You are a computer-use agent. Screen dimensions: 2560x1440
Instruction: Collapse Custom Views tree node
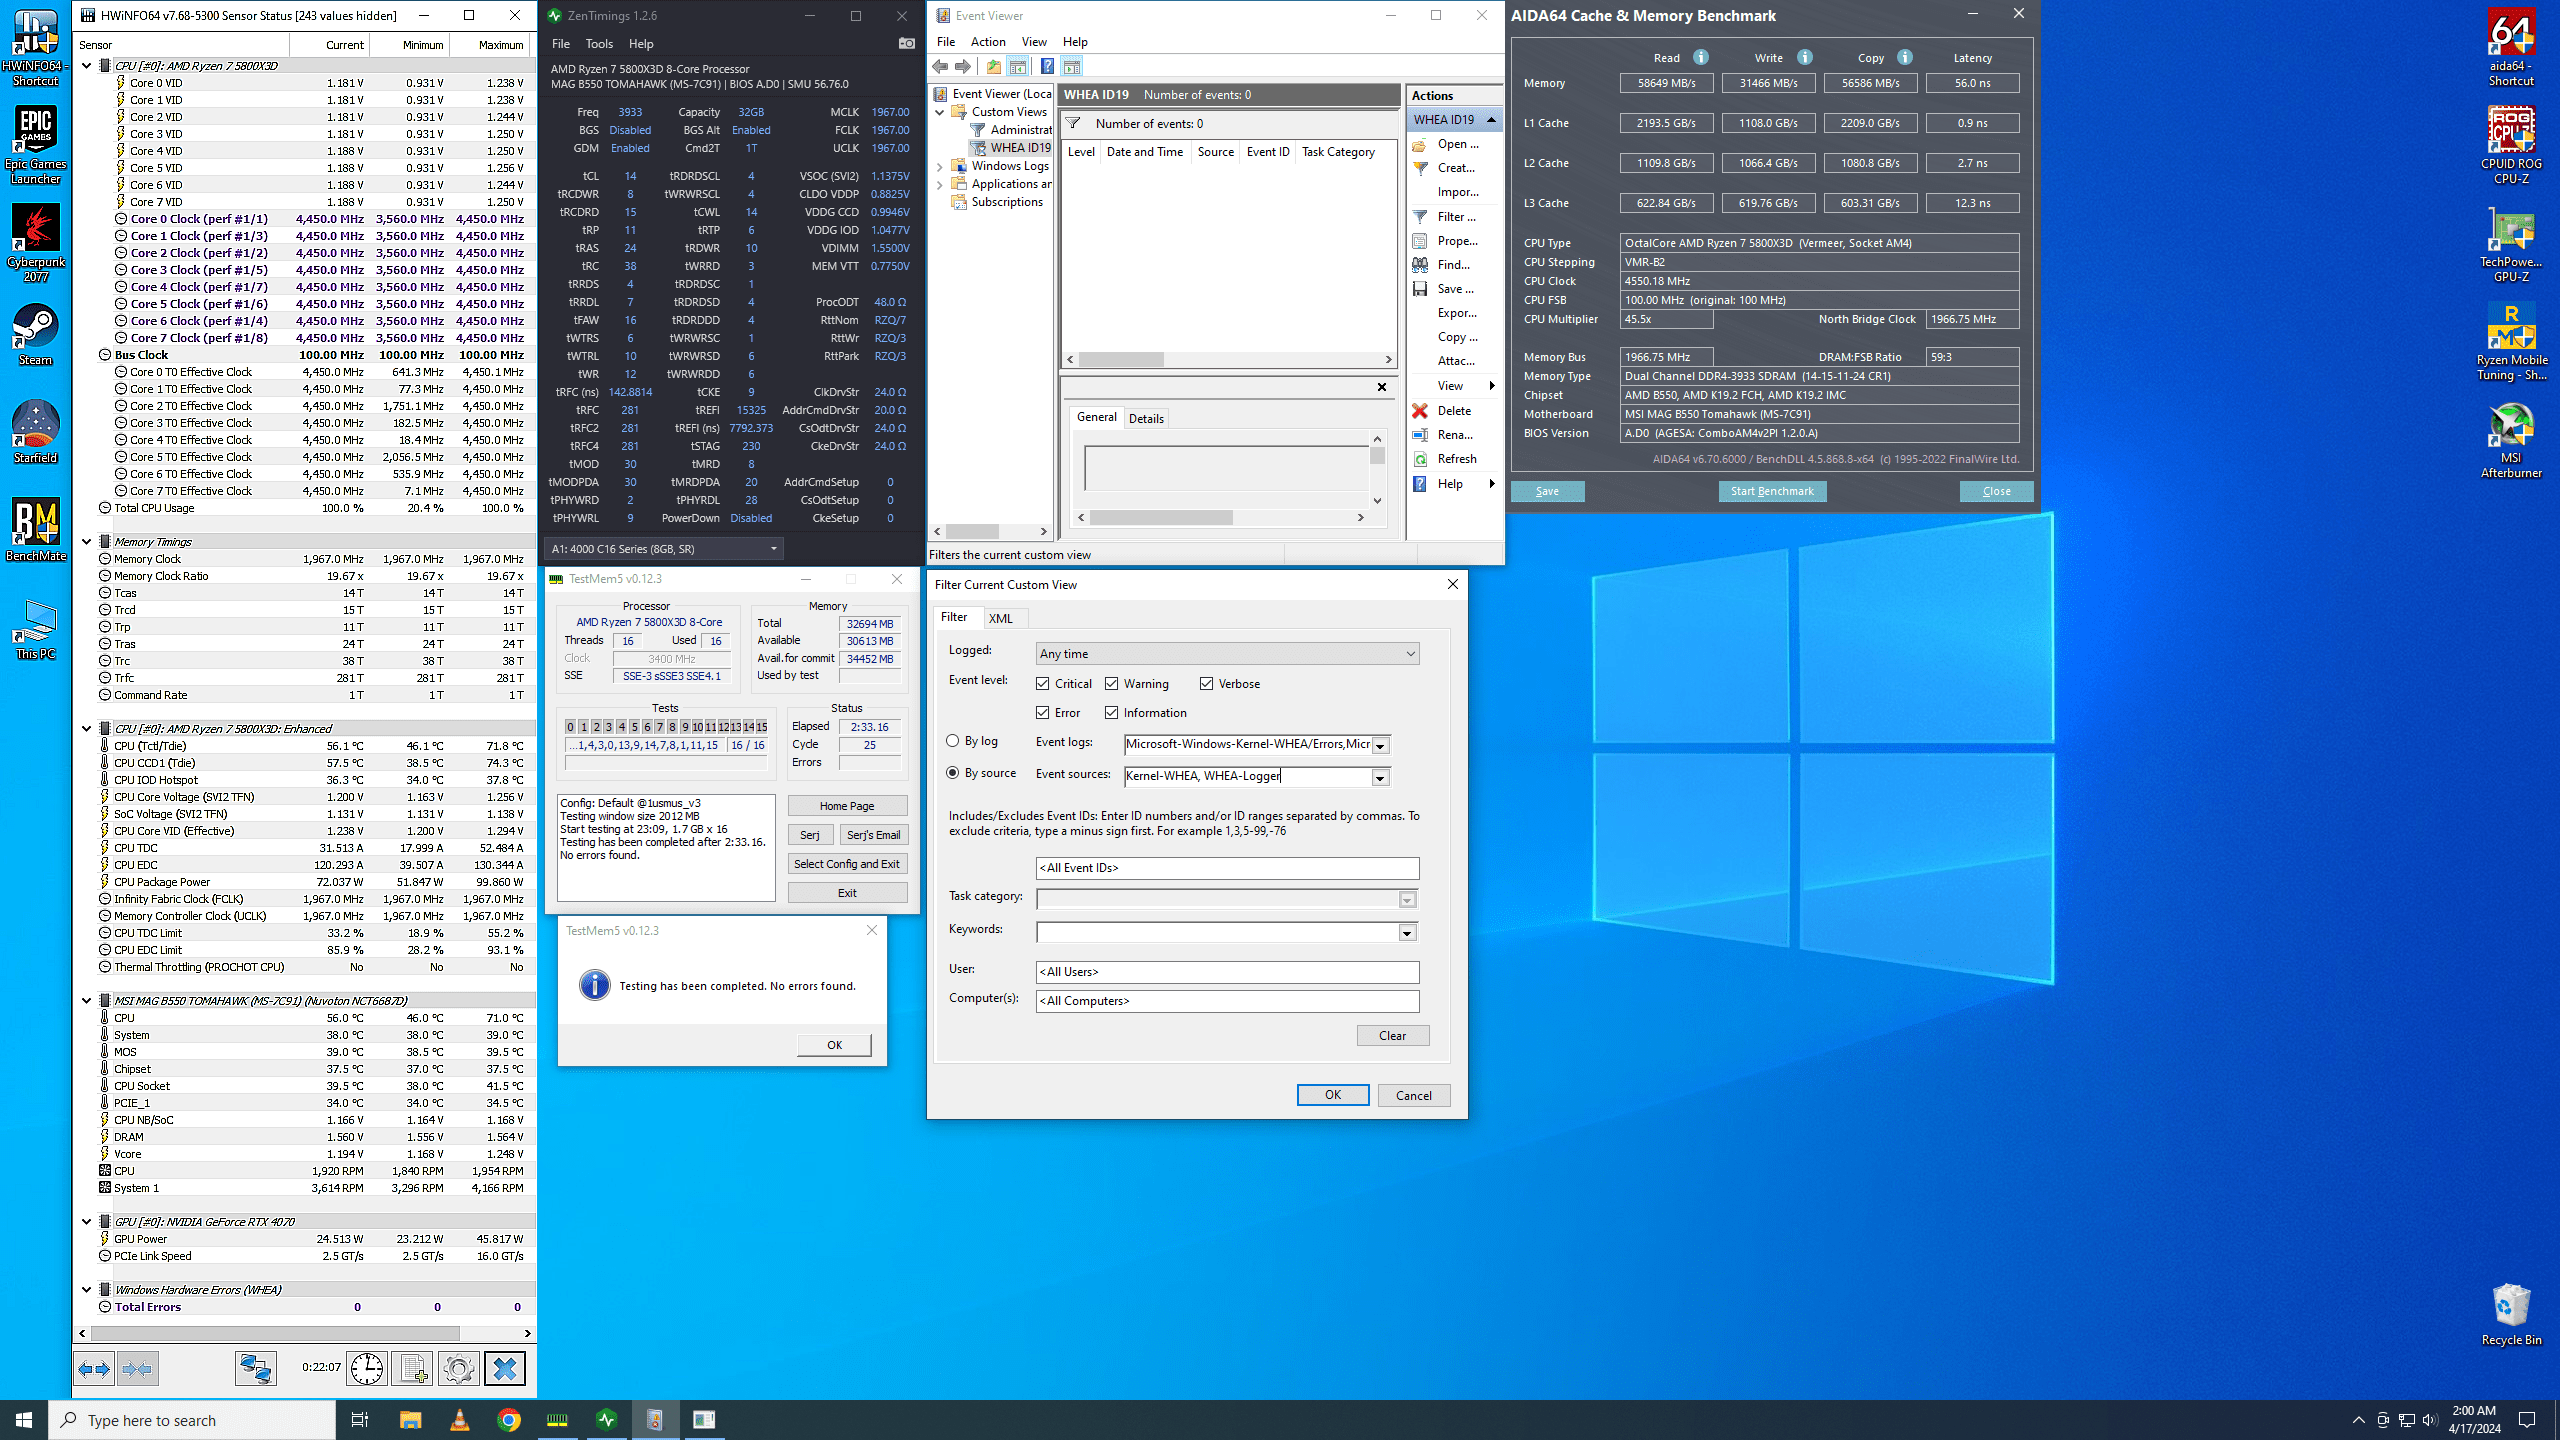(940, 112)
